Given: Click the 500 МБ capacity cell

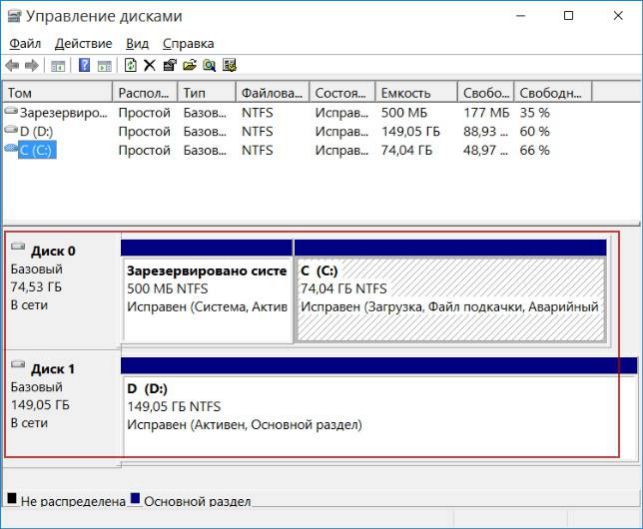Looking at the screenshot, I should click(x=404, y=112).
